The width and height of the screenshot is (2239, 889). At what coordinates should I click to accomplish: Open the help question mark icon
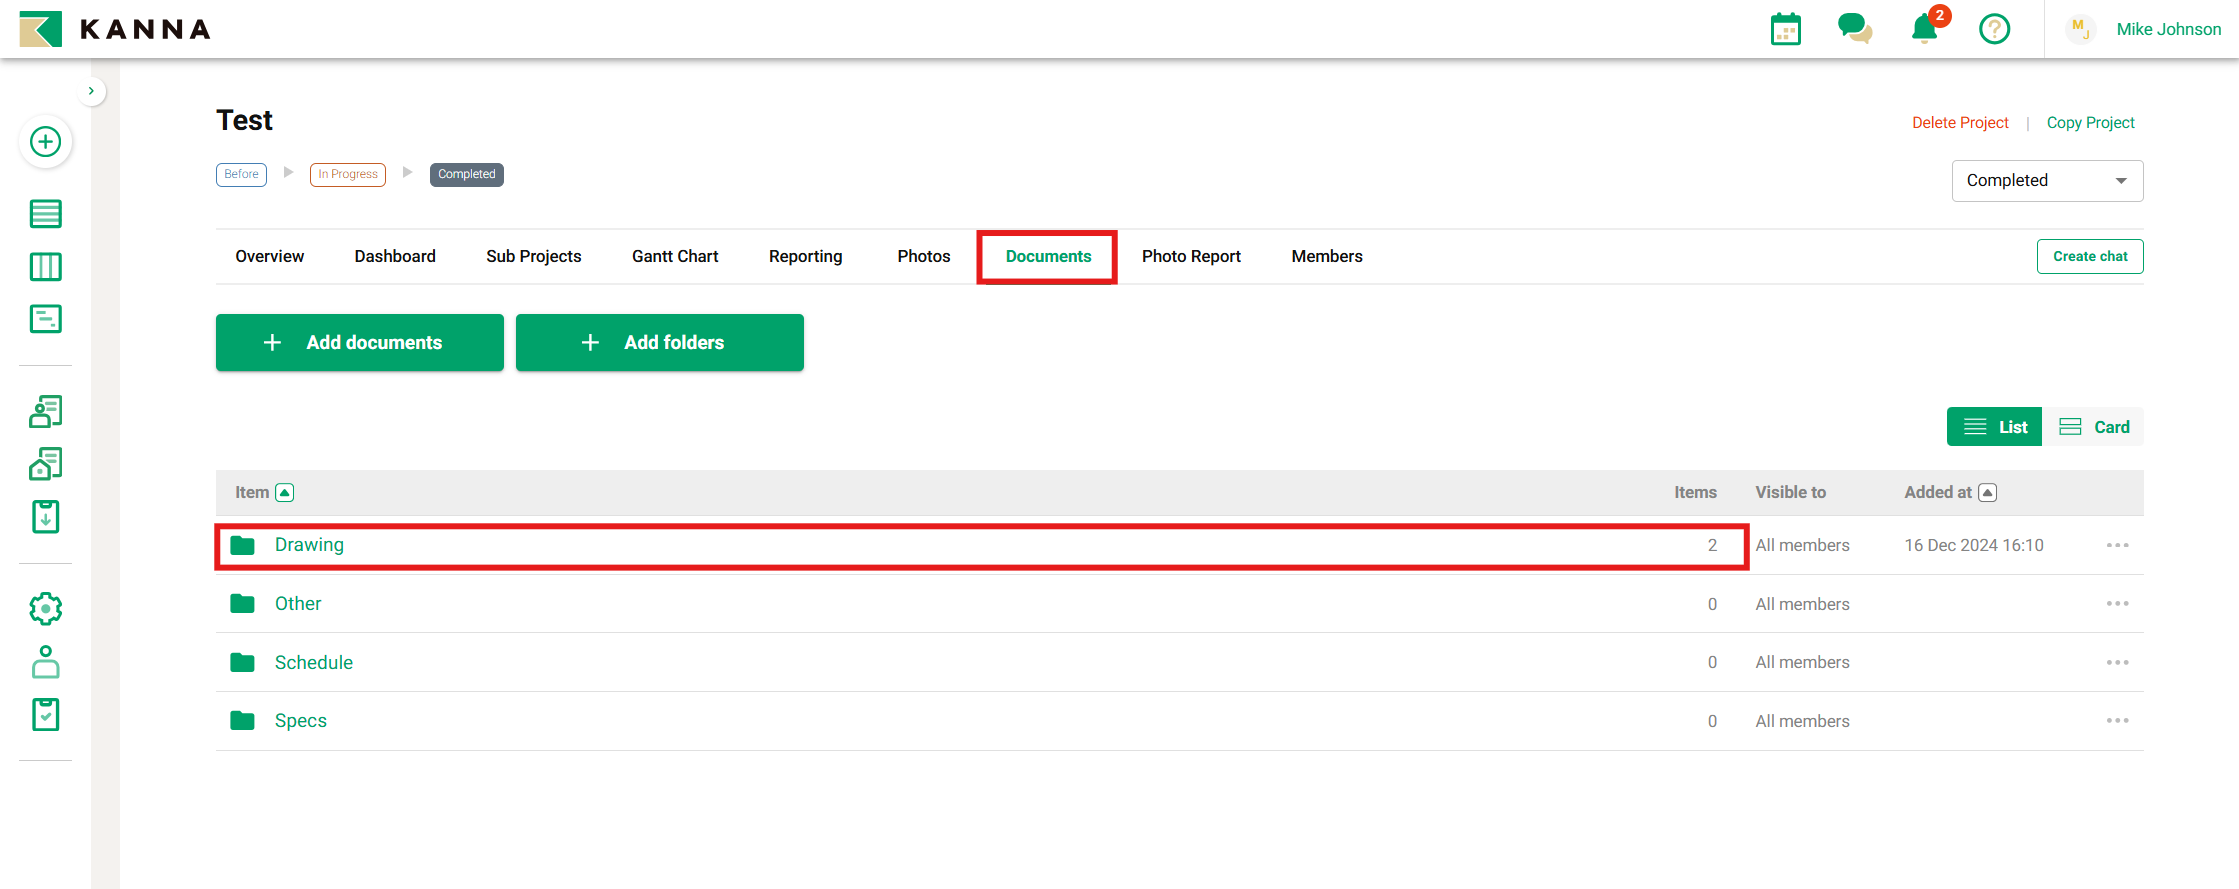coord(1994,29)
